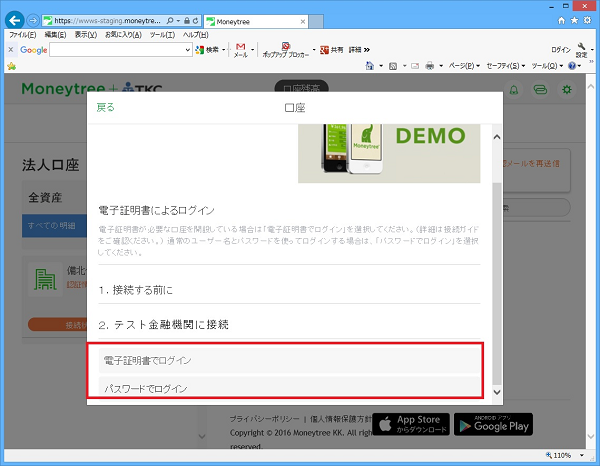Click the command bar printer icon
Image resolution: width=600 pixels, height=466 pixels.
point(430,66)
